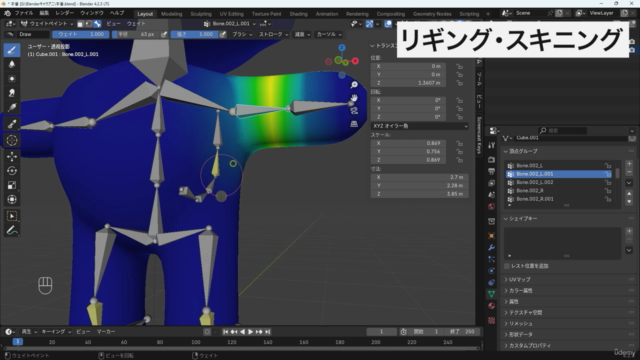Adjust the brush Radius slider

(136, 34)
